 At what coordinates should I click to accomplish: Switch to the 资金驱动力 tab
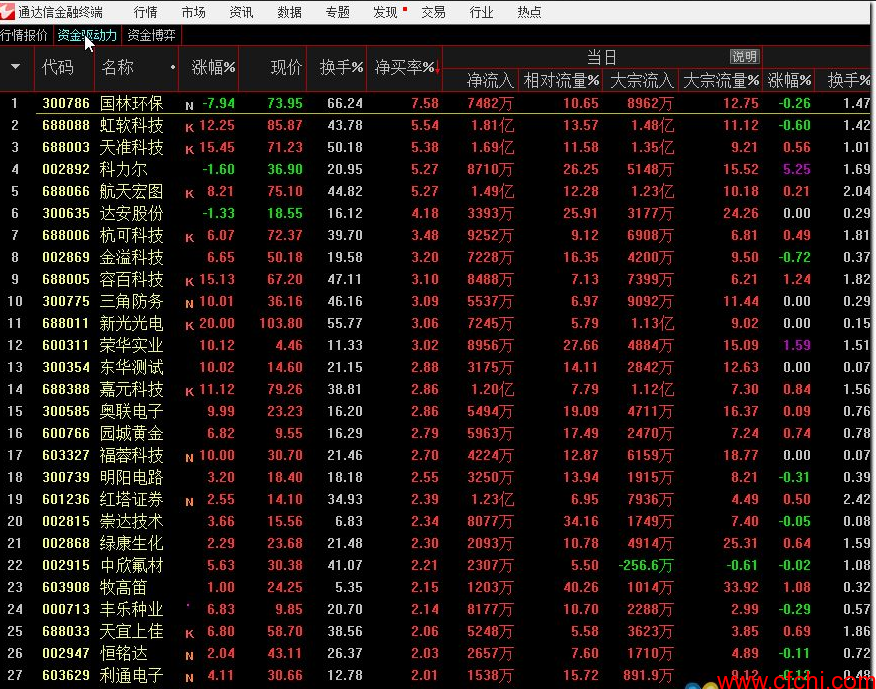[87, 35]
